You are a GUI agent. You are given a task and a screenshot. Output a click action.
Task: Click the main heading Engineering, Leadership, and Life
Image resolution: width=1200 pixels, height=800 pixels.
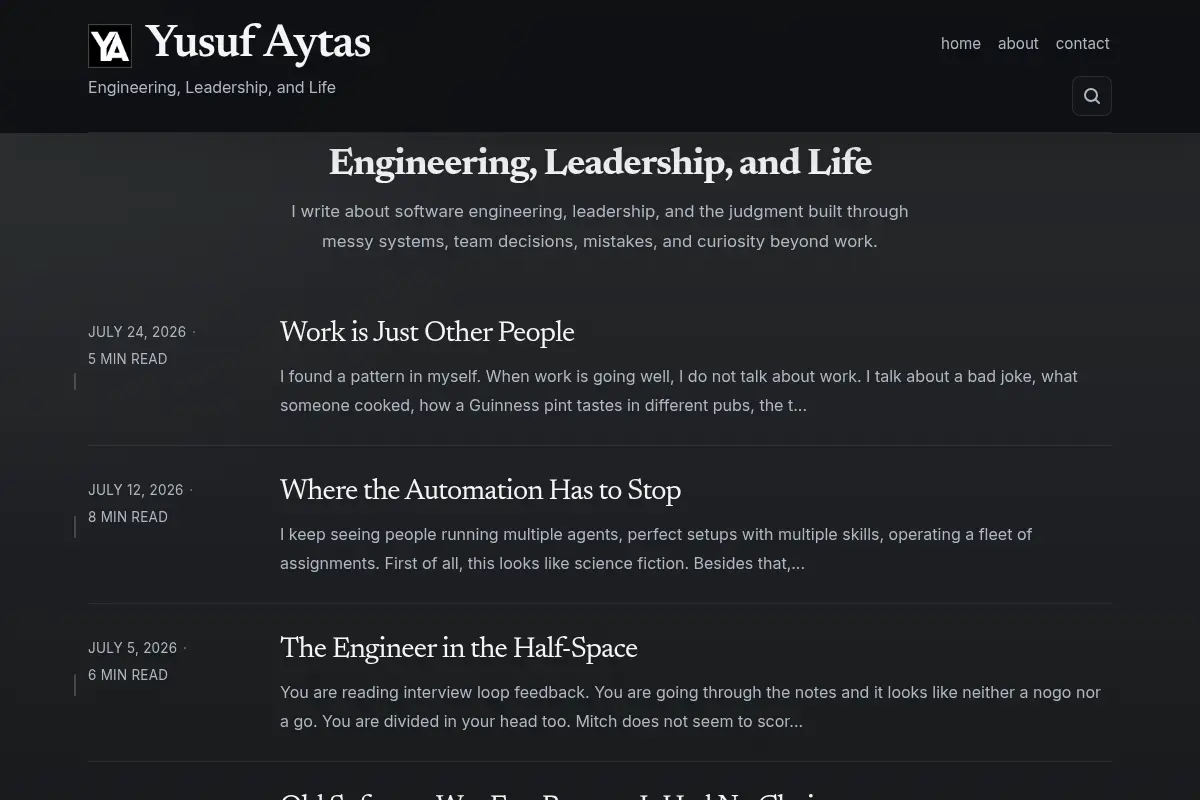point(600,163)
